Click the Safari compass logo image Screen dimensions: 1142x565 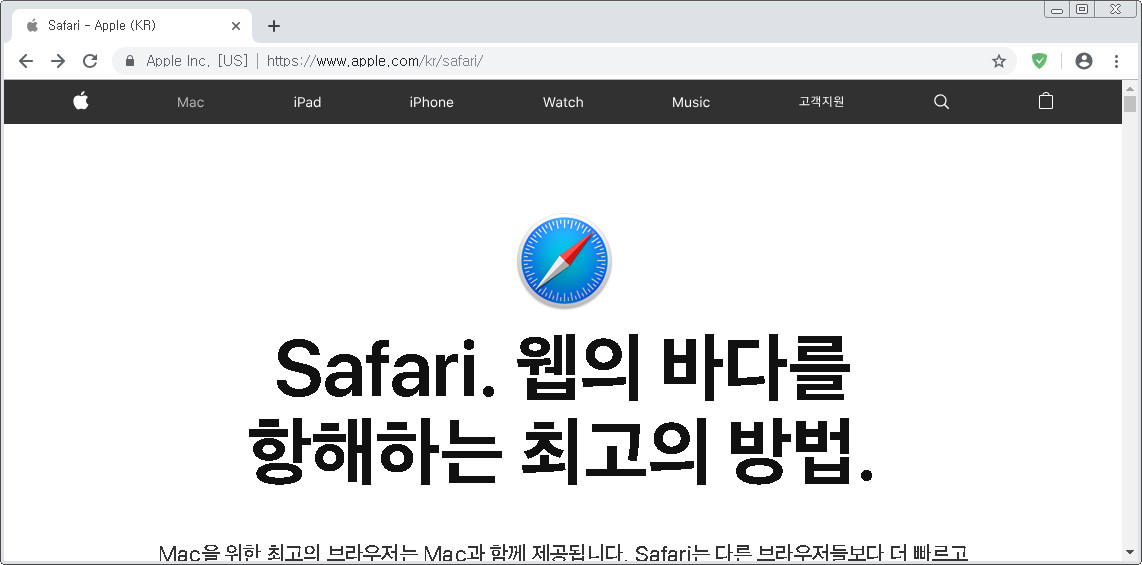coord(564,261)
